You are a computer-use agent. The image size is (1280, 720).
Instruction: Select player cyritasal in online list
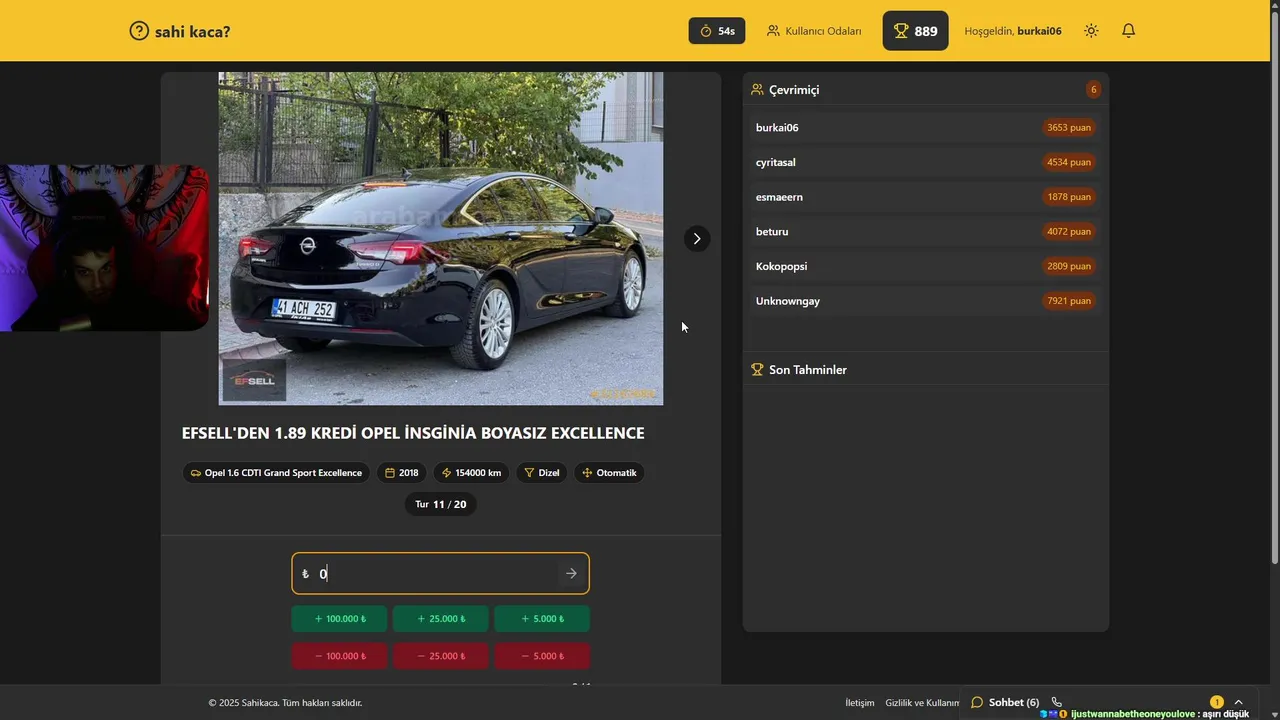pos(925,162)
